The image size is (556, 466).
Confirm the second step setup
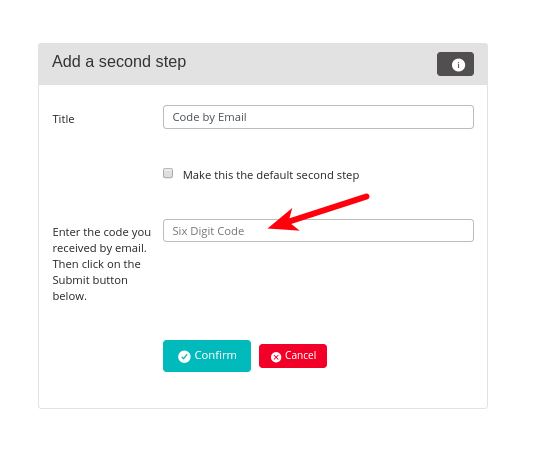coord(207,356)
